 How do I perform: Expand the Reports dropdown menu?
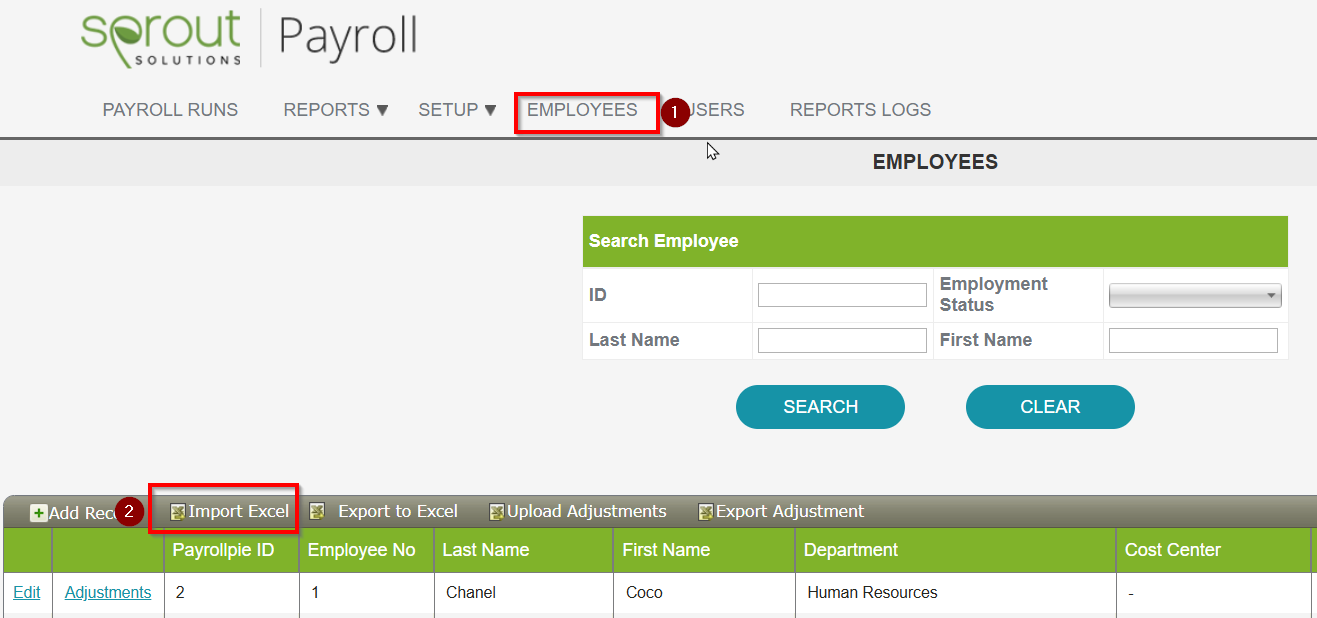tap(336, 110)
